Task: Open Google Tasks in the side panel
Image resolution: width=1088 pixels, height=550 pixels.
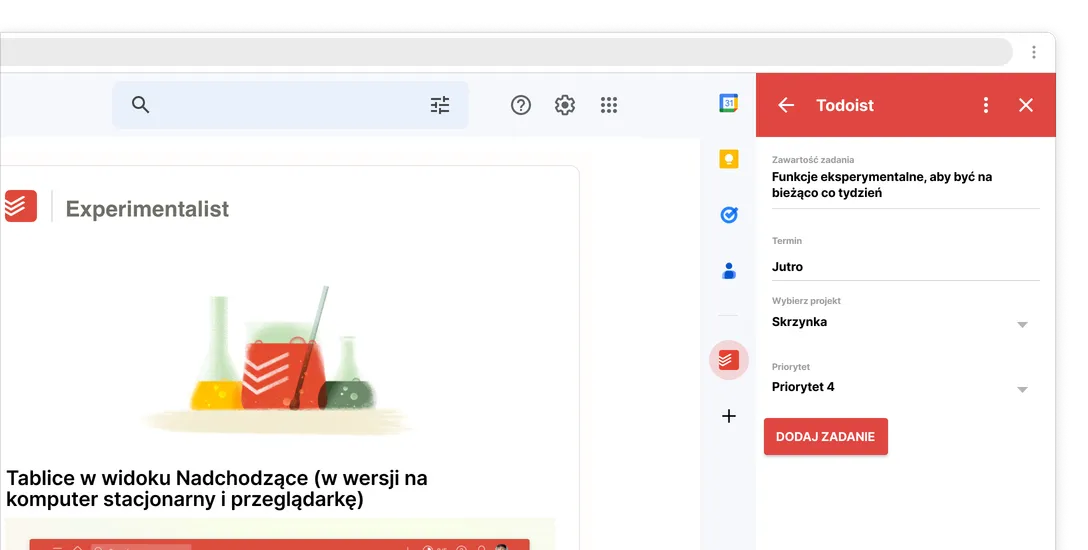Action: pyautogui.click(x=729, y=214)
